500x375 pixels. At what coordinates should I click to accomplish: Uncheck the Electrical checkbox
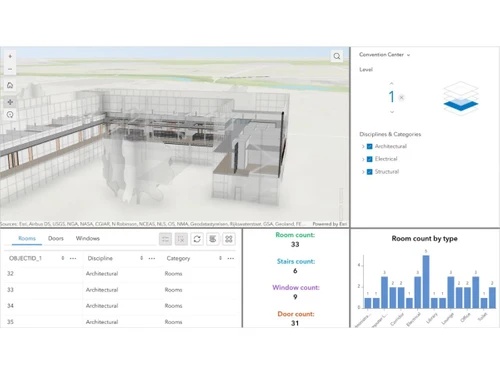(369, 159)
